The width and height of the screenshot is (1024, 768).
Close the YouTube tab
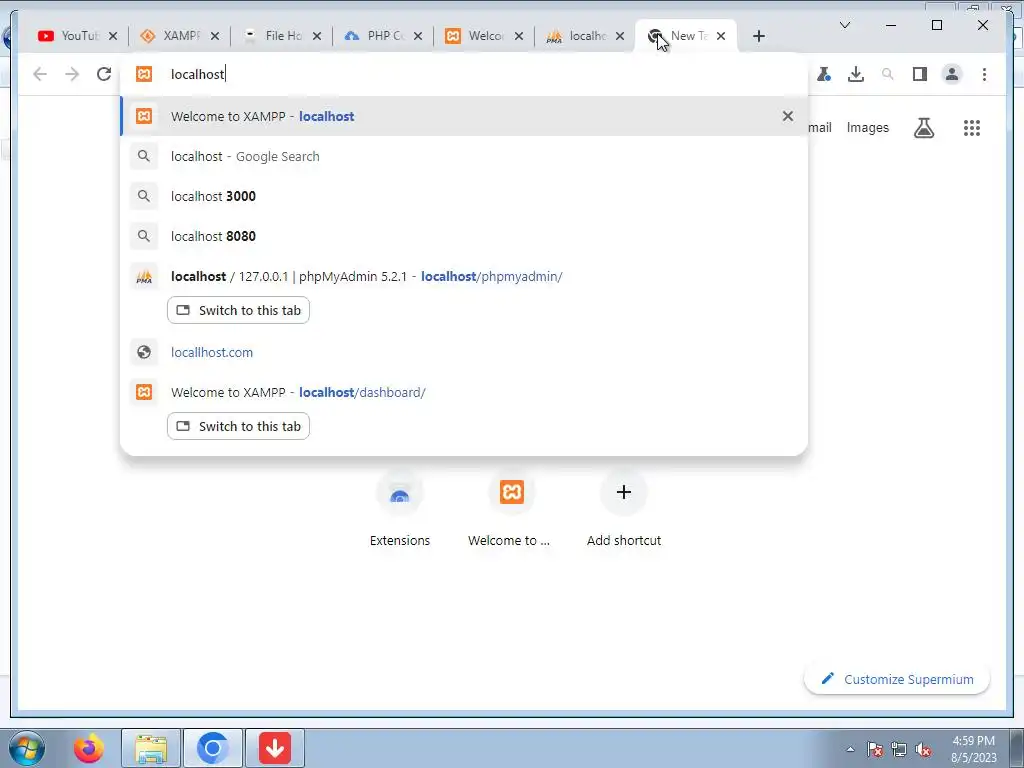pyautogui.click(x=113, y=36)
